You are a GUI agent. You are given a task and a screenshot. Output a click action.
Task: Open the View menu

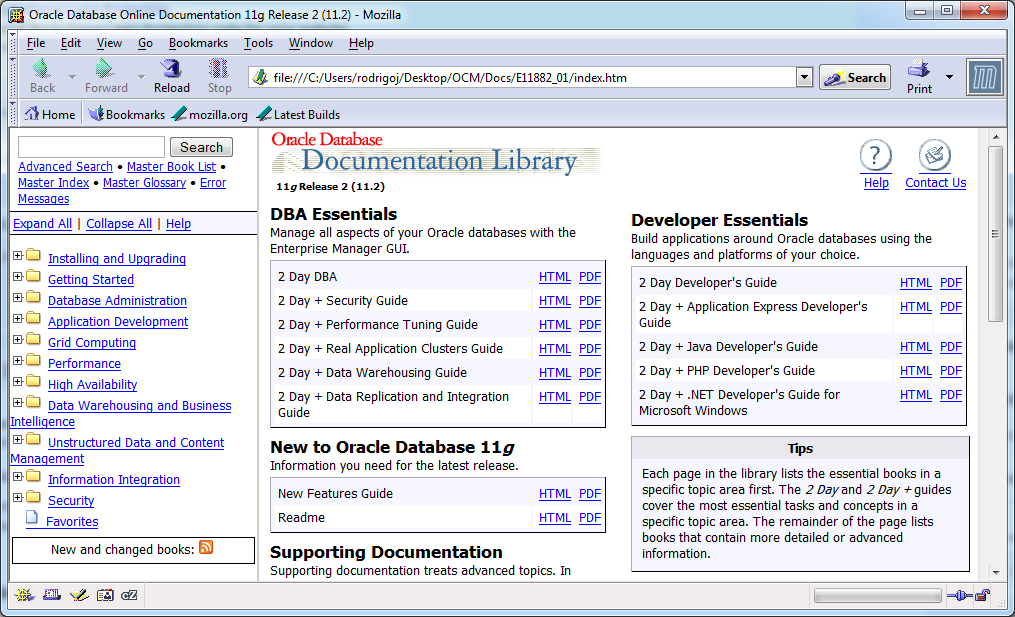(109, 43)
